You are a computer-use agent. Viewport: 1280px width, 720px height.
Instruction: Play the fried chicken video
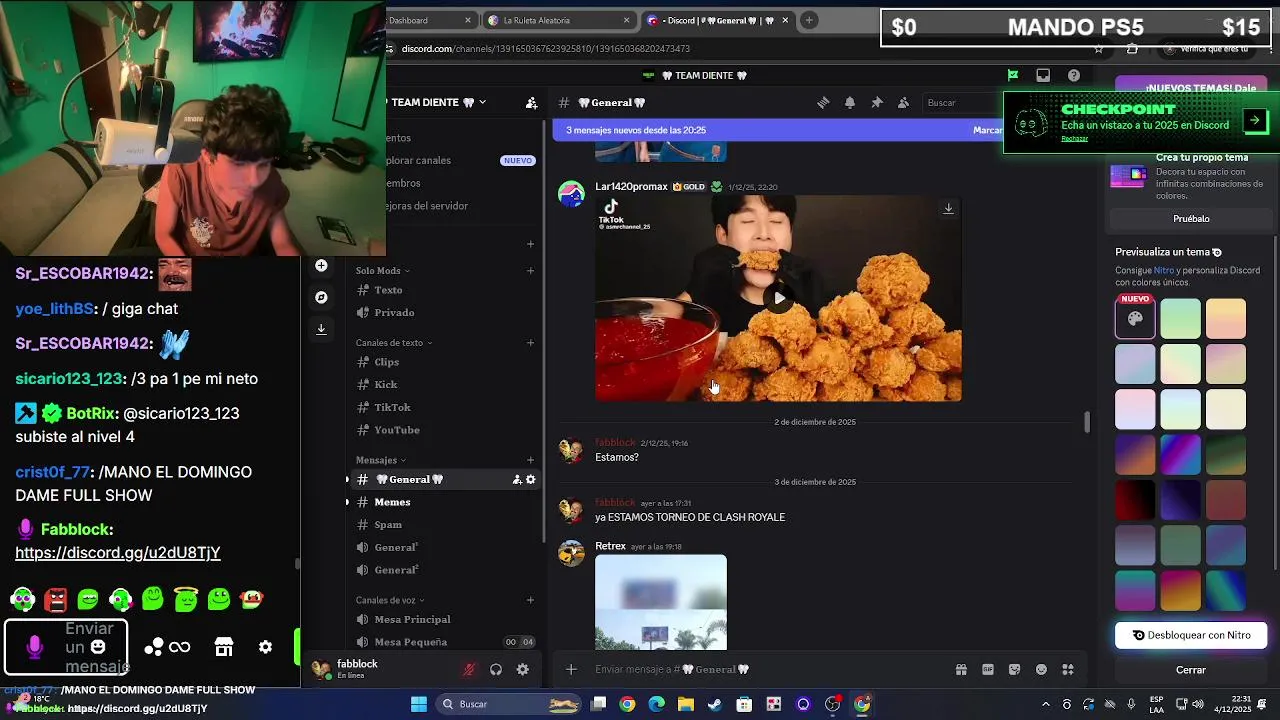pyautogui.click(x=779, y=298)
